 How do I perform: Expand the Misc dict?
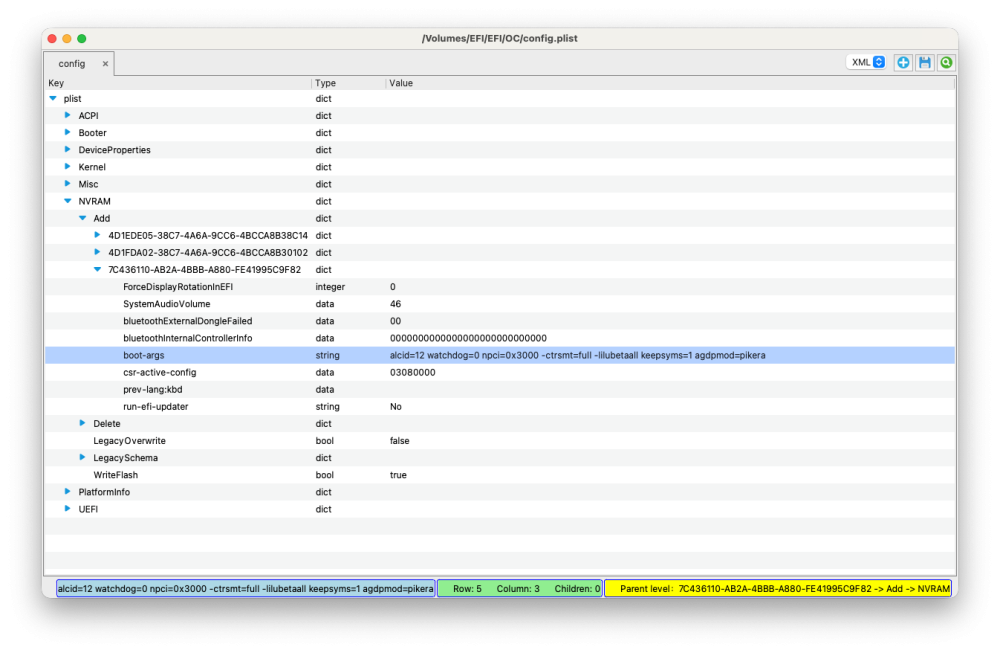click(x=68, y=184)
